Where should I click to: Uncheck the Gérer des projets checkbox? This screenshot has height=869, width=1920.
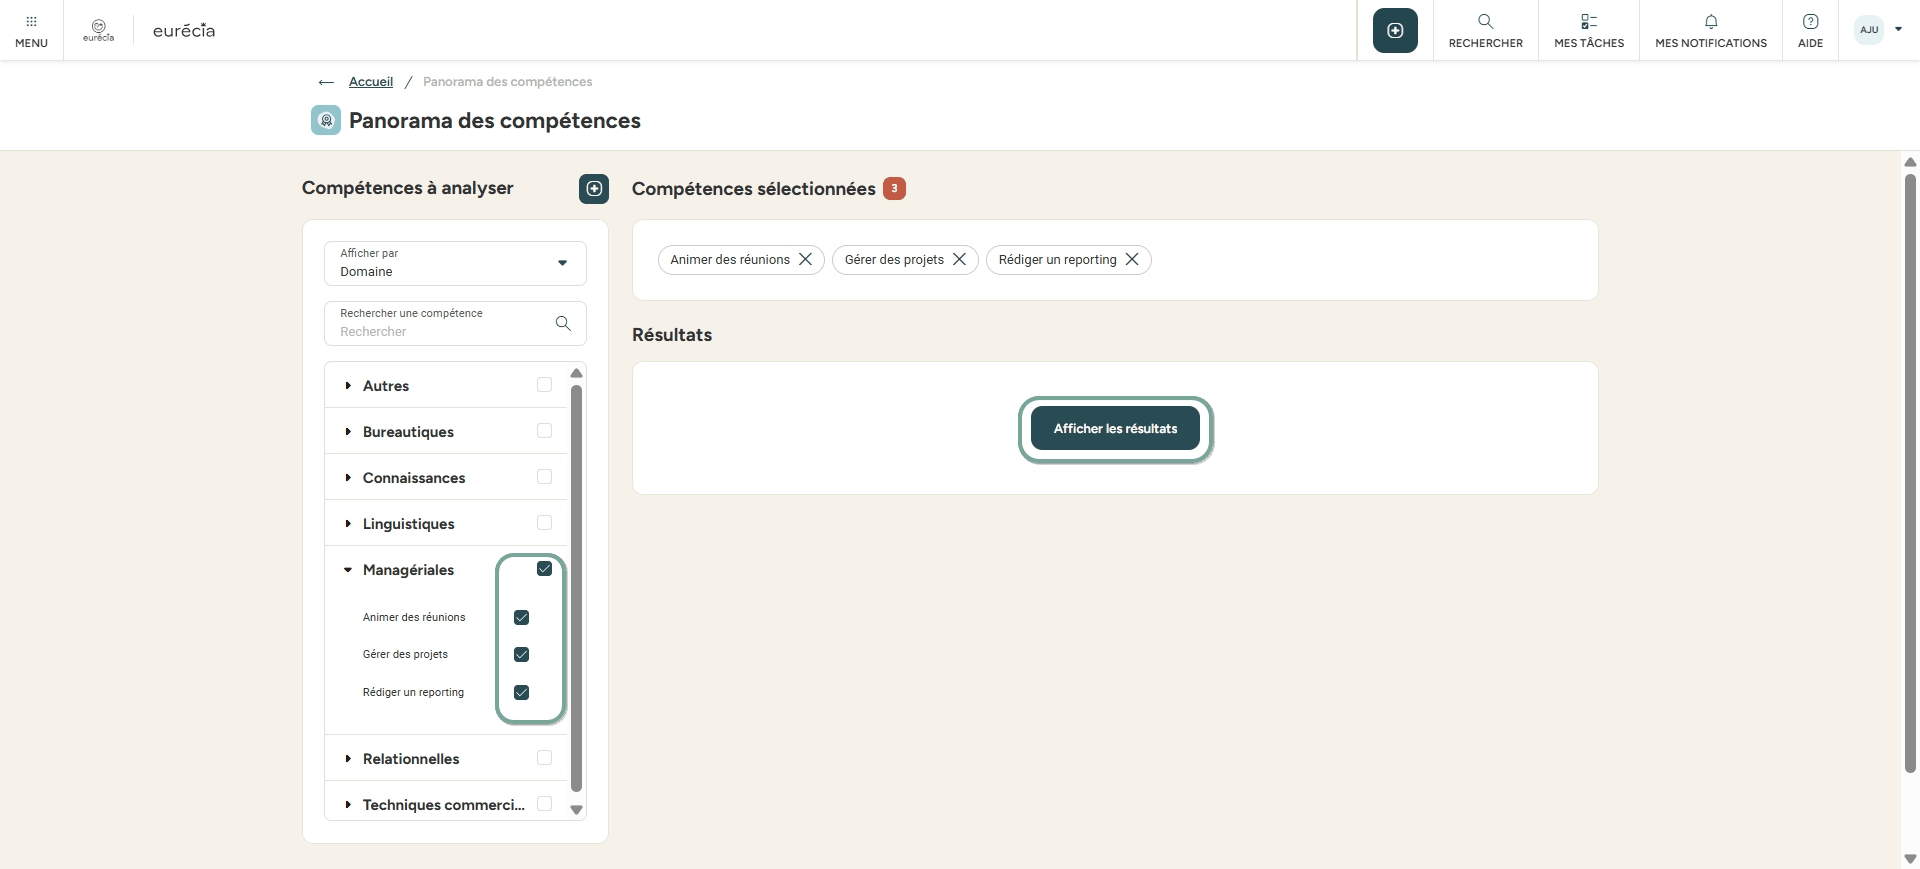pos(521,654)
